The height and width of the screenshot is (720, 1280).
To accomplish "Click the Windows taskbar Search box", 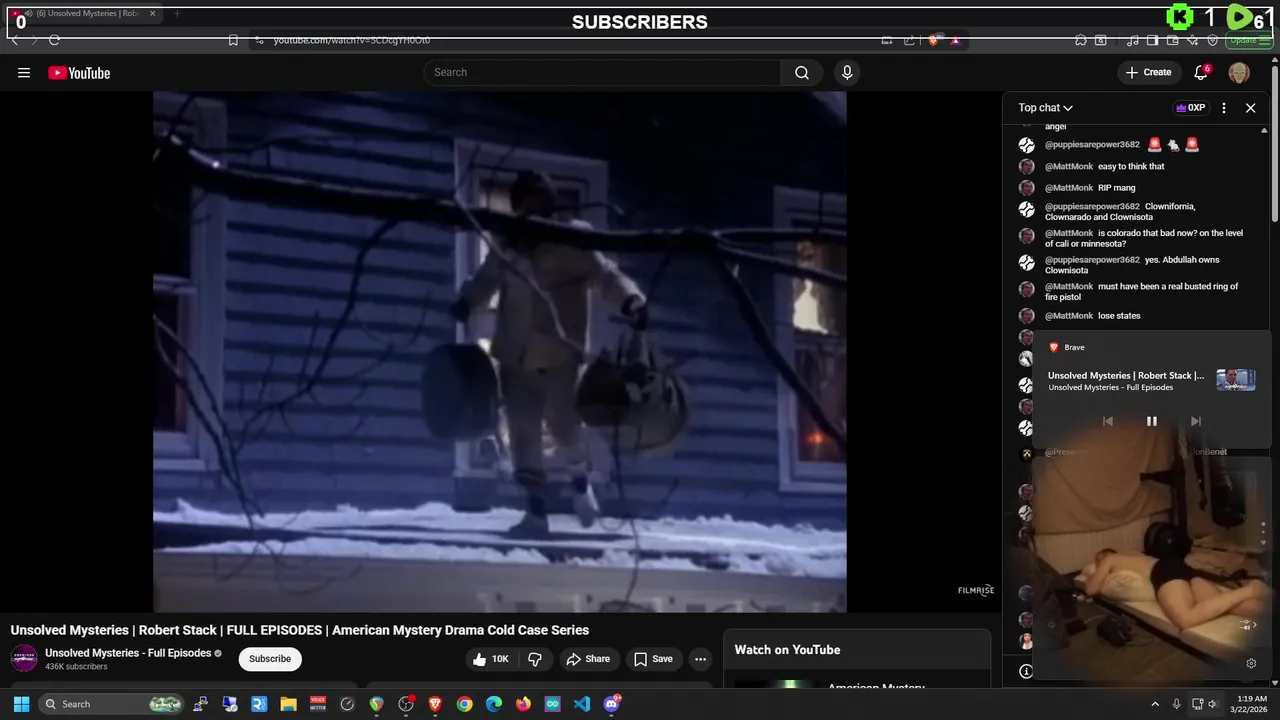I will click(112, 704).
